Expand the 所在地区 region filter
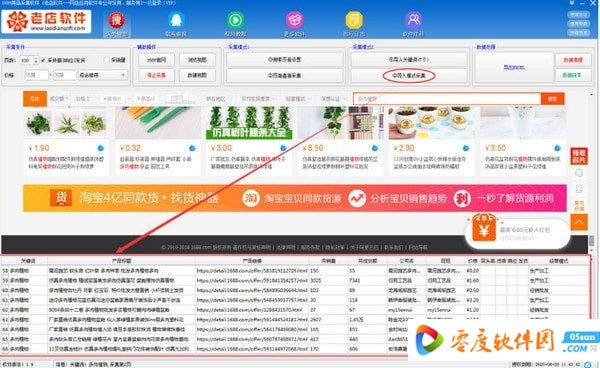 pyautogui.click(x=219, y=99)
